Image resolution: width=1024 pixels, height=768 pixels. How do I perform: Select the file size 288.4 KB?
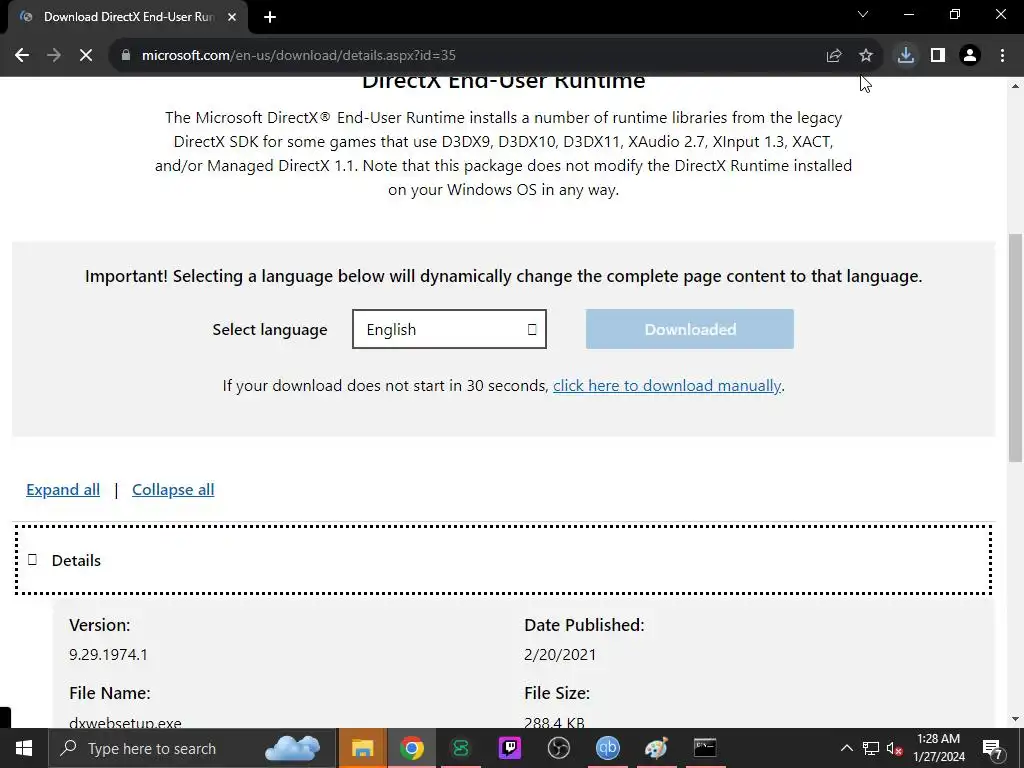tap(554, 722)
